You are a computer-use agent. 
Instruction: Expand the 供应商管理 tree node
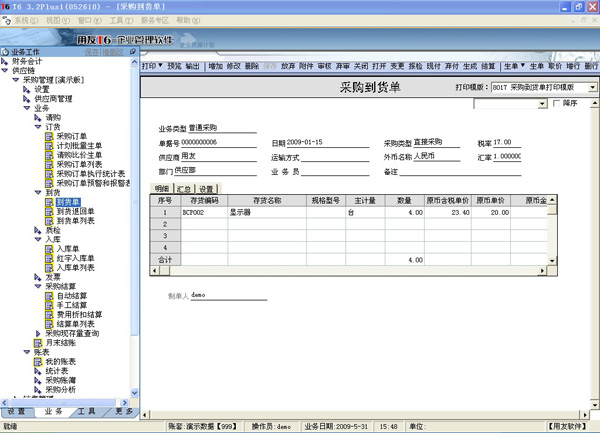(26, 99)
